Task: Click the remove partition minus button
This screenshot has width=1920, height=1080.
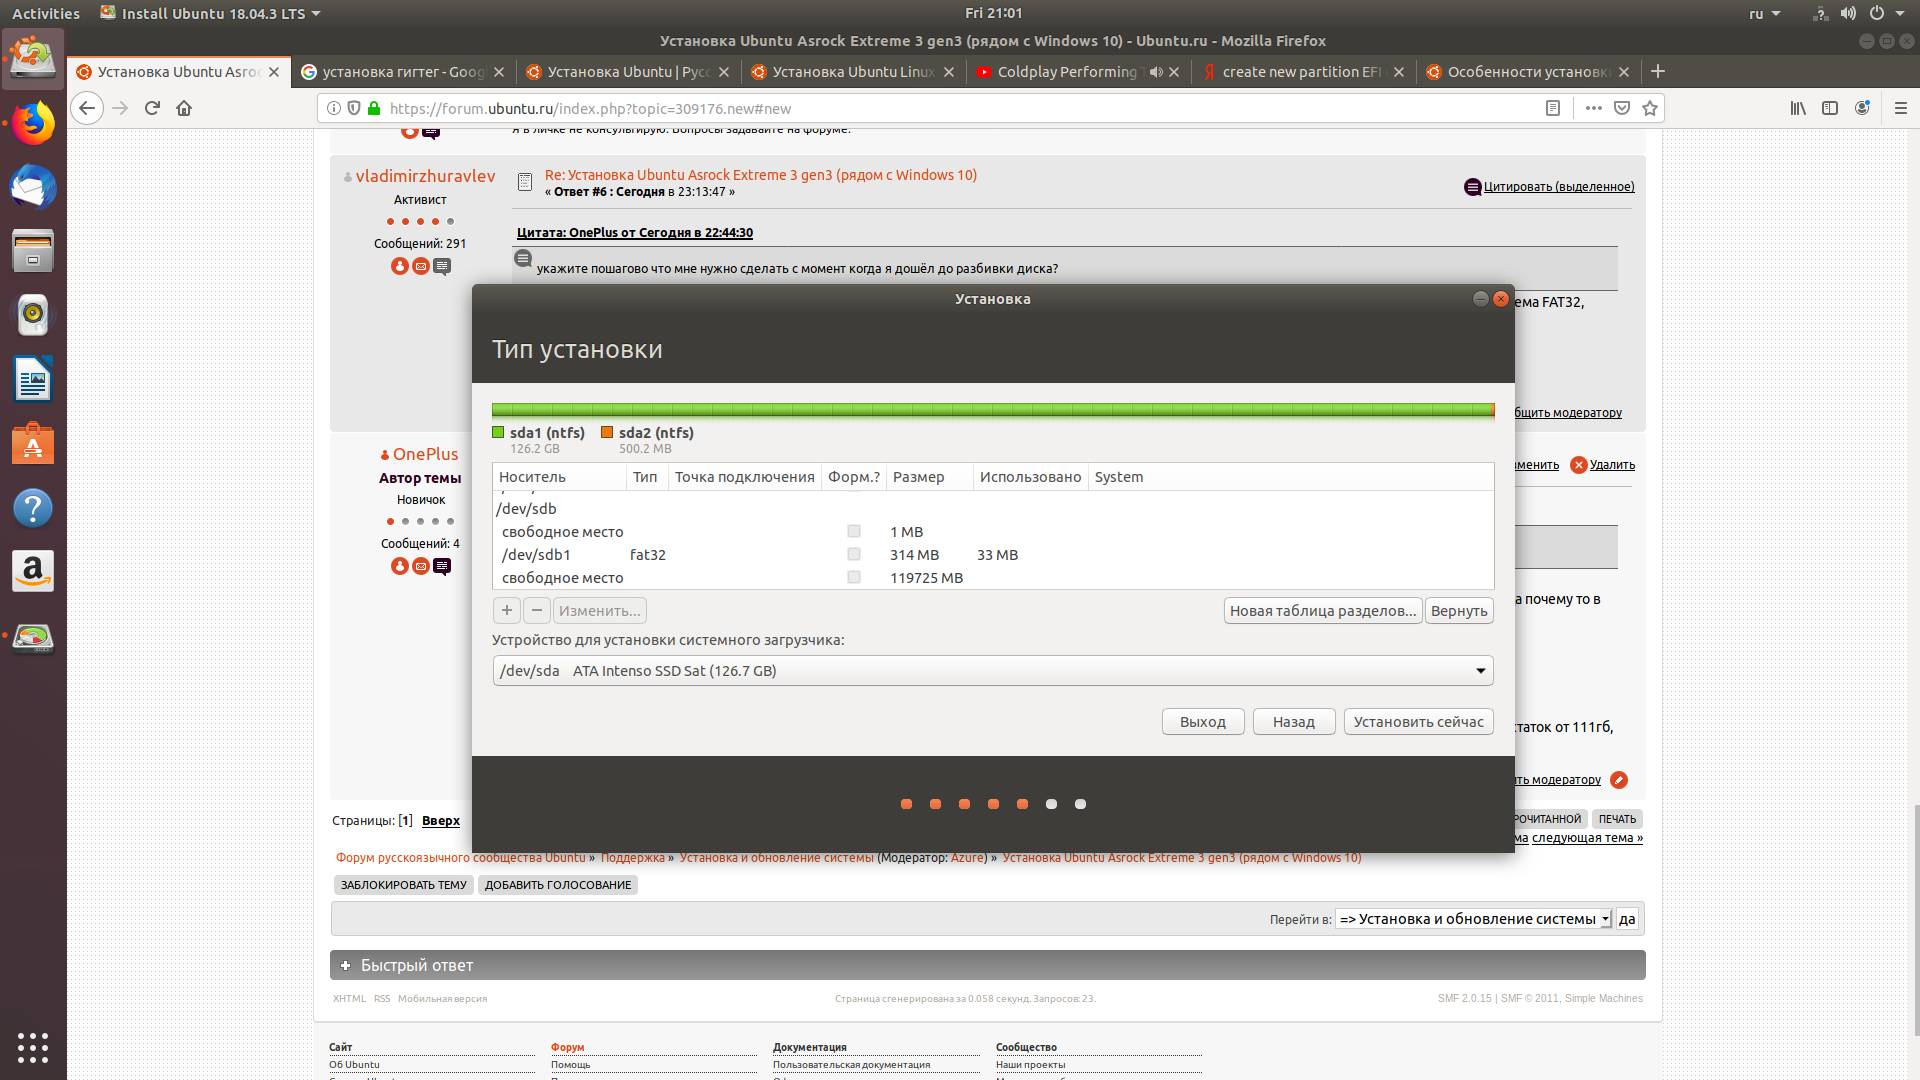Action: coord(537,610)
